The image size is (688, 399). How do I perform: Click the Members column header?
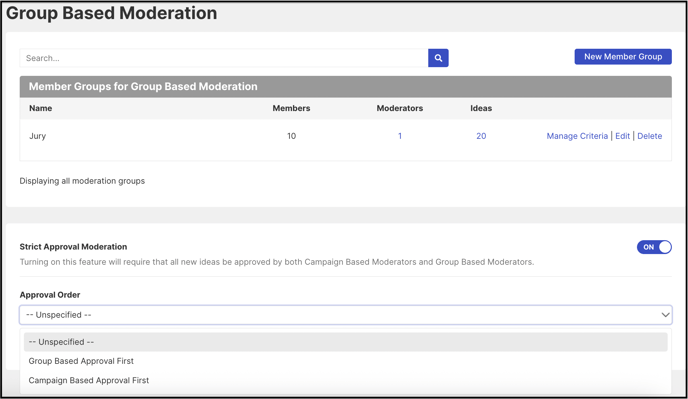click(291, 108)
